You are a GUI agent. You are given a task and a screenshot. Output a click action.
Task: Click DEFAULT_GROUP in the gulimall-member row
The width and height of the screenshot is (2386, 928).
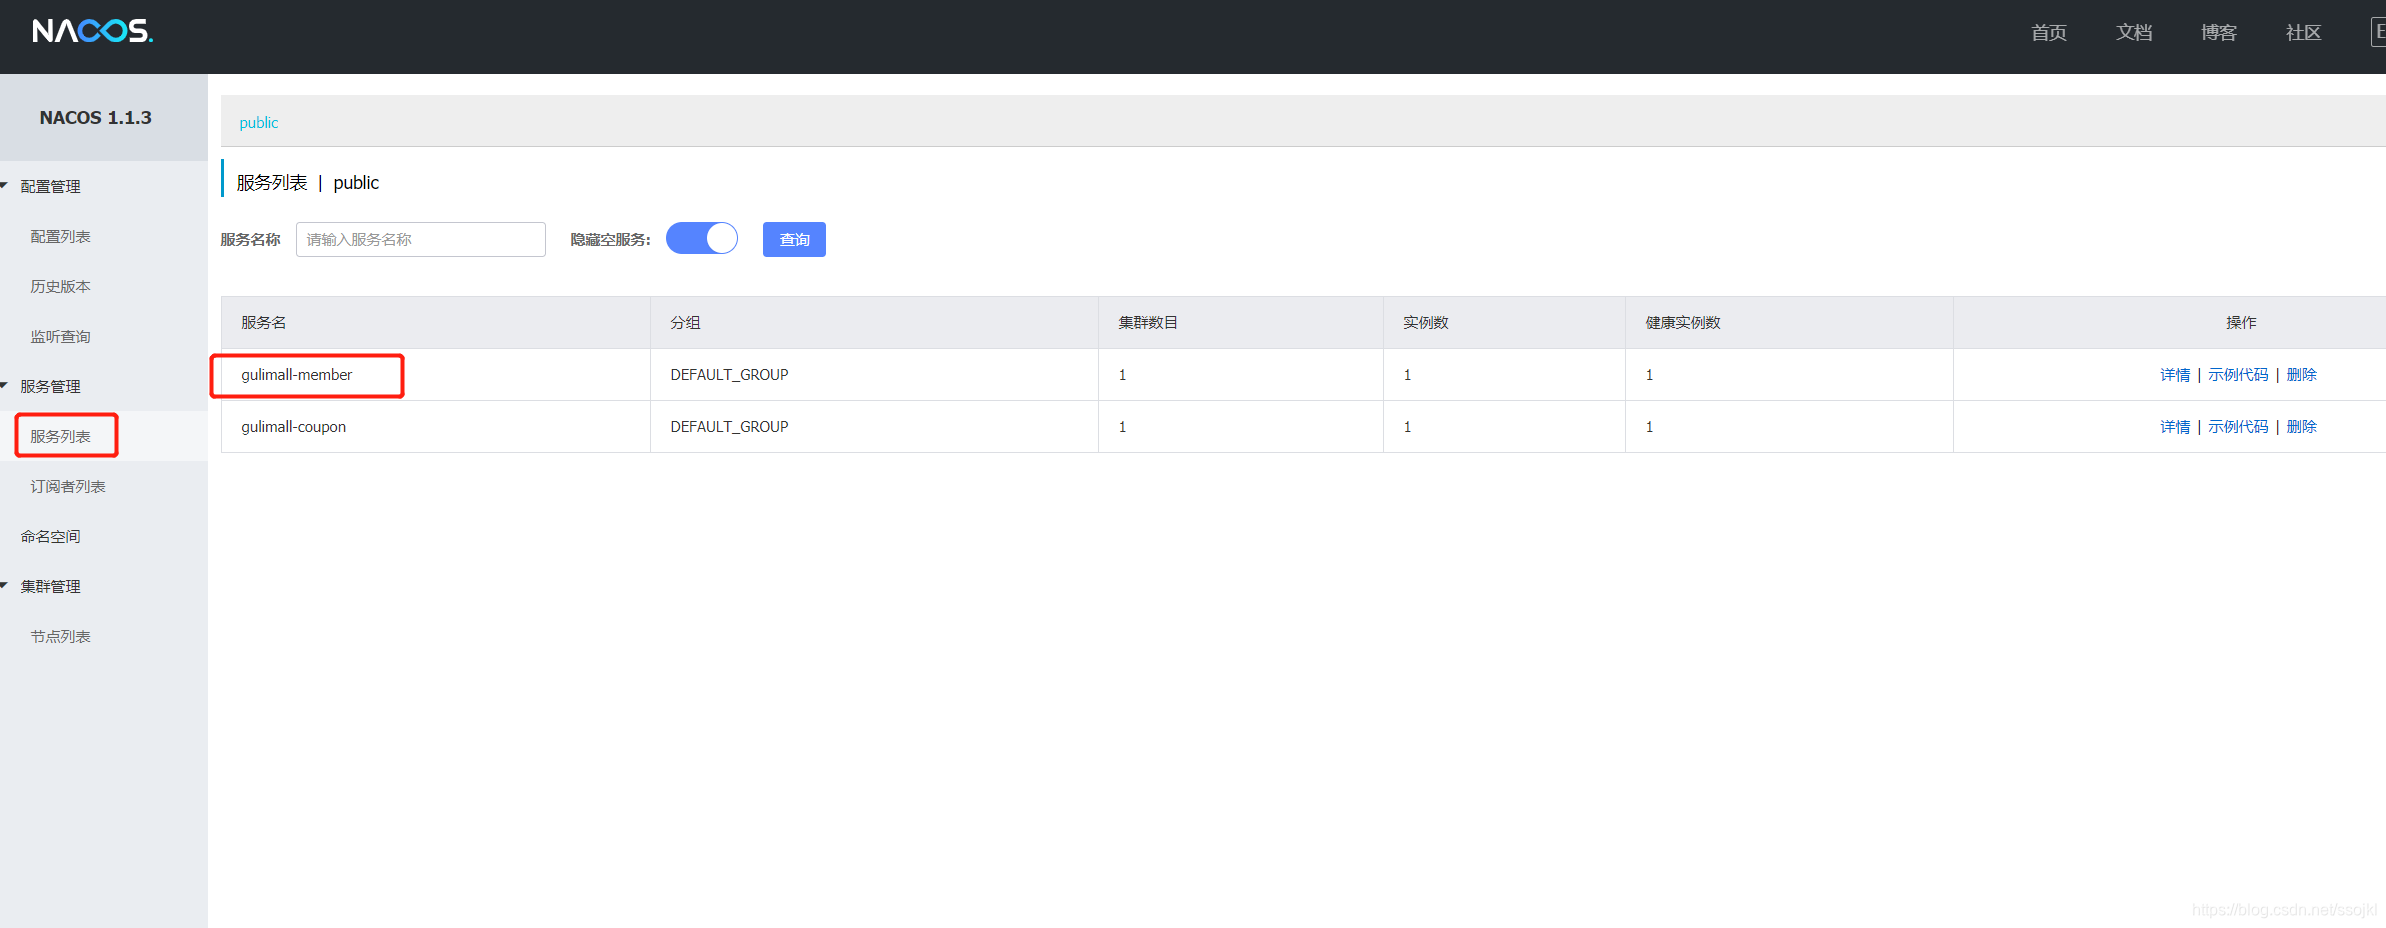point(729,374)
